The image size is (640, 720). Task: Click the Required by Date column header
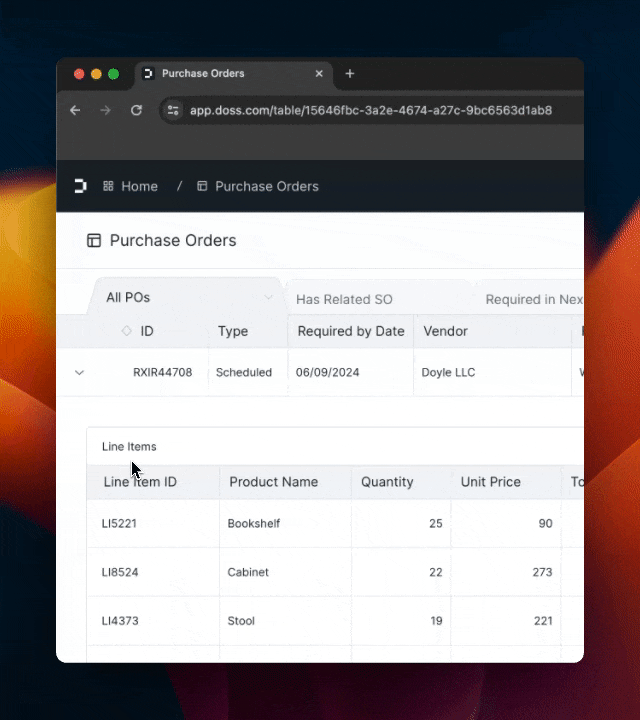[351, 331]
